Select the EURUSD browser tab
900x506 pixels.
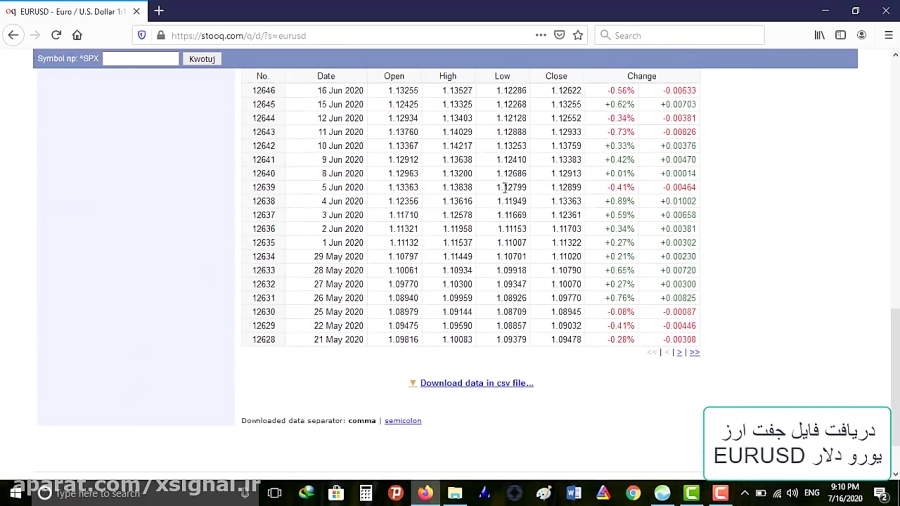pyautogui.click(x=73, y=11)
